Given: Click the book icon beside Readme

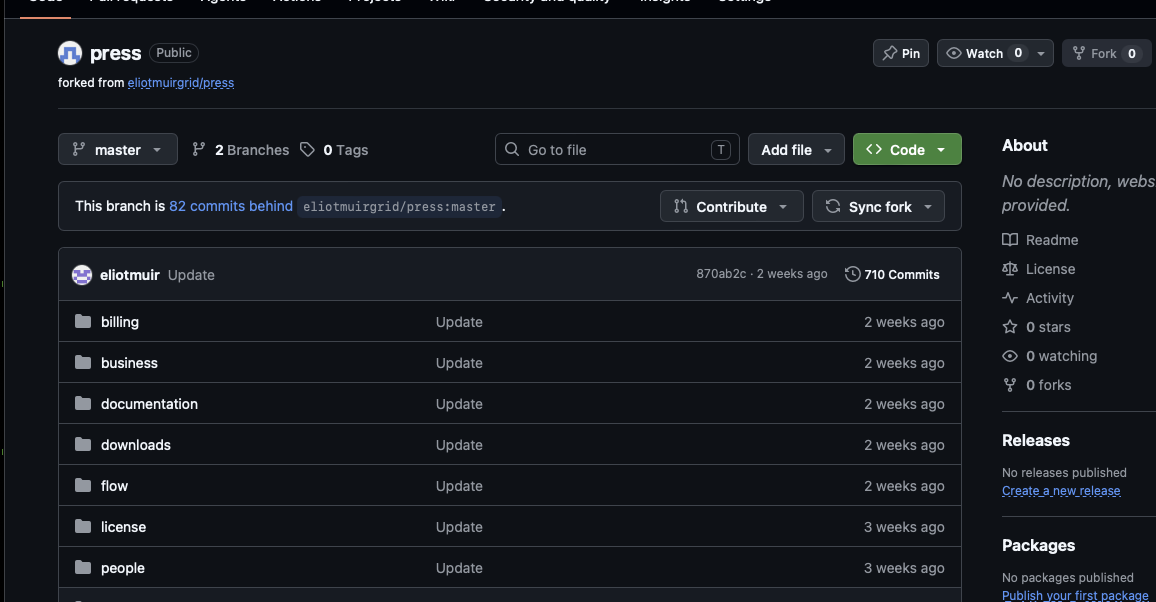Looking at the screenshot, I should (x=1010, y=239).
